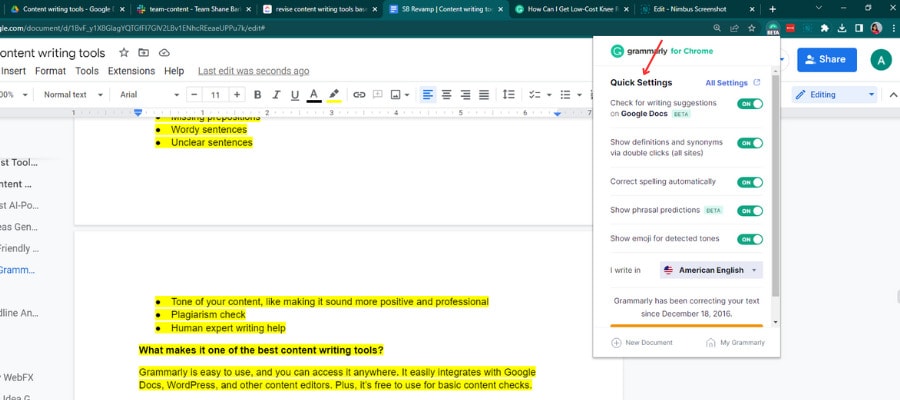Open the Help menu

coord(174,71)
